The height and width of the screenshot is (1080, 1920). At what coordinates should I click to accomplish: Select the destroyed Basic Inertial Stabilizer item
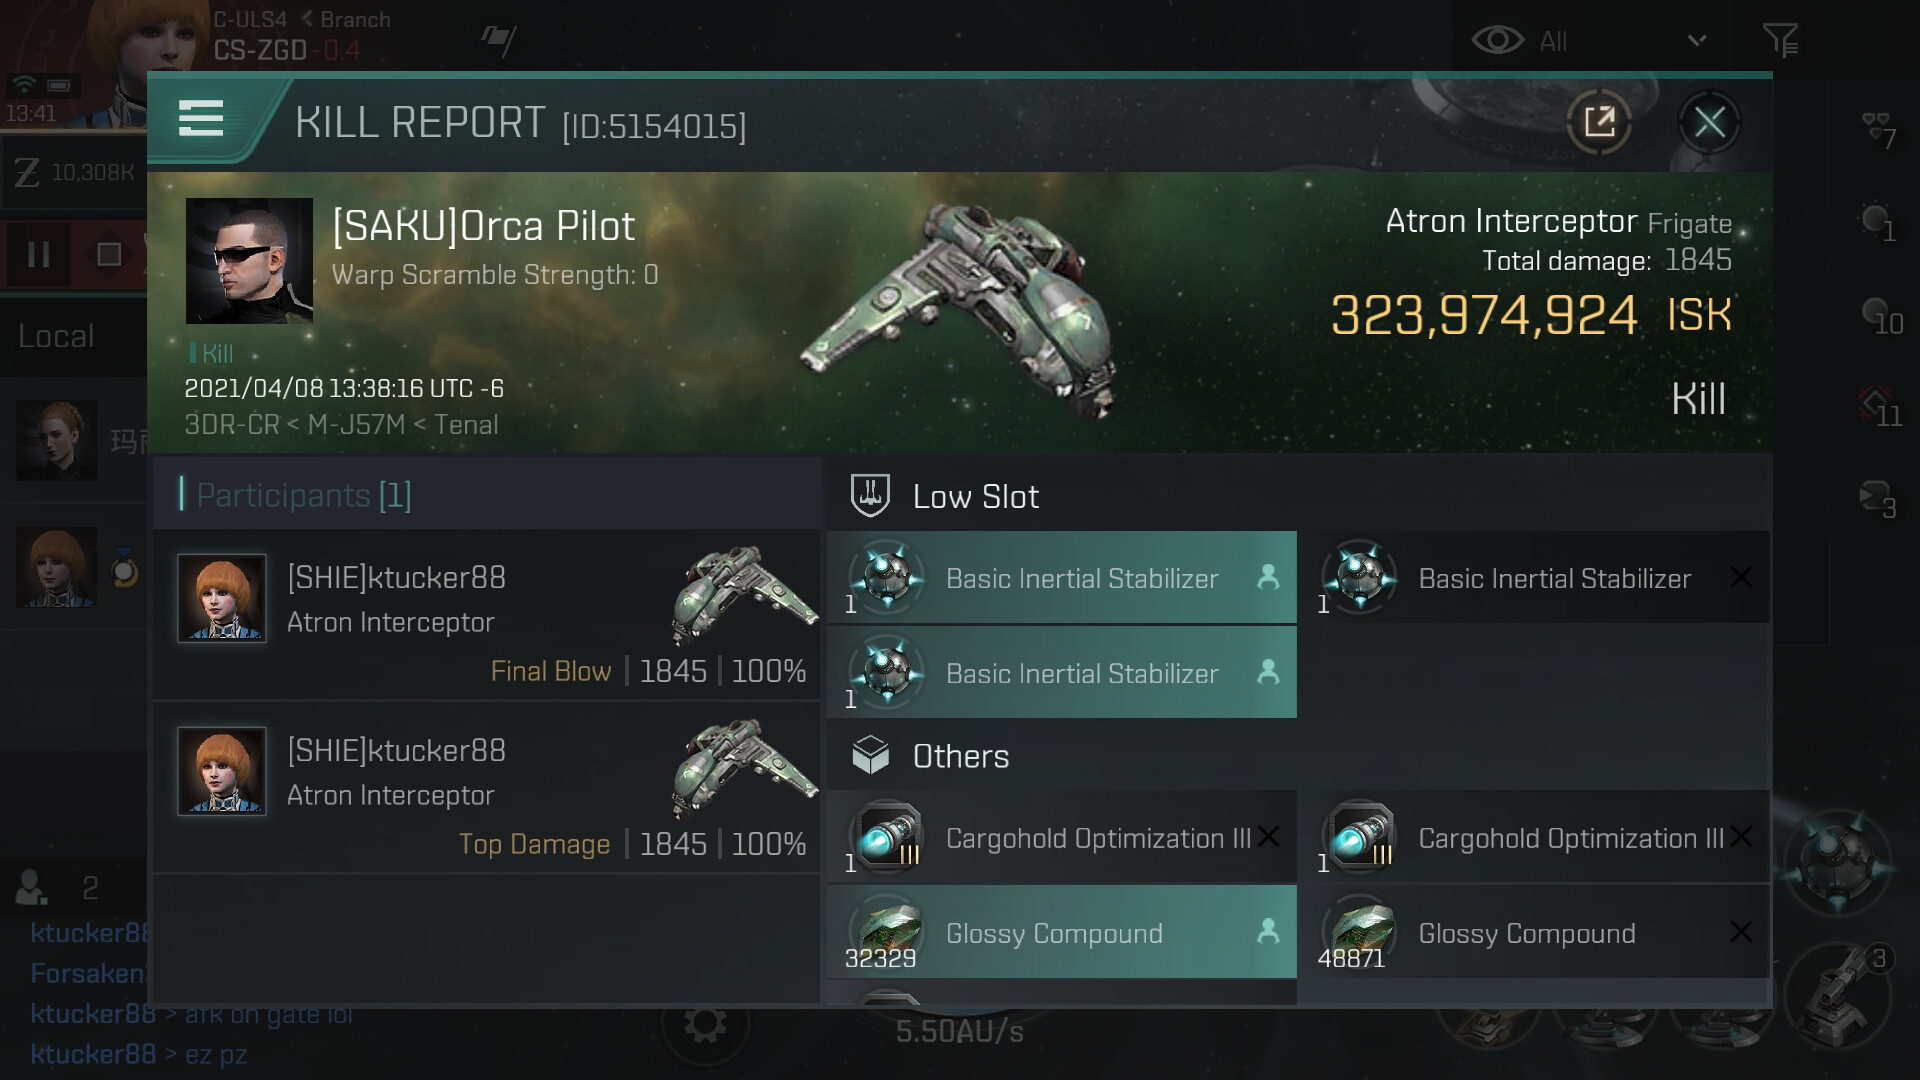pos(1540,578)
